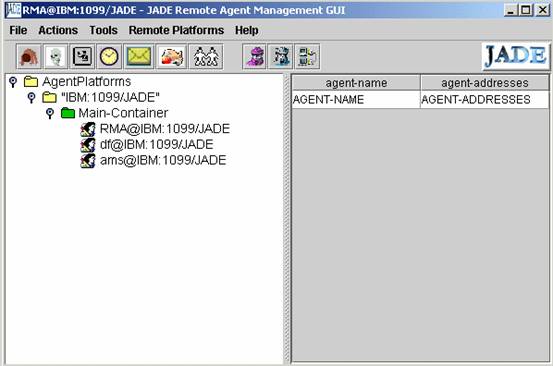
Task: Open the Actions menu
Action: 58,30
